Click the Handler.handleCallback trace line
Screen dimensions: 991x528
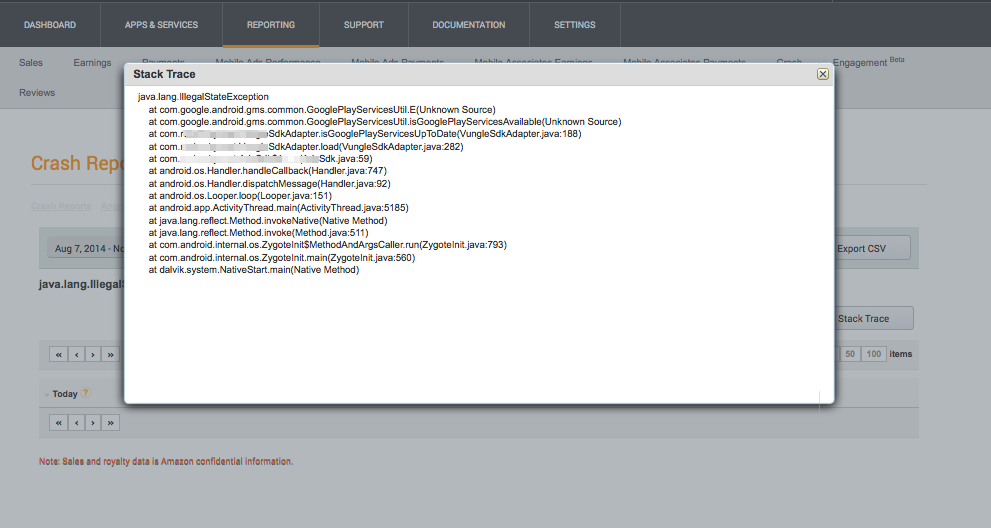pyautogui.click(x=267, y=171)
